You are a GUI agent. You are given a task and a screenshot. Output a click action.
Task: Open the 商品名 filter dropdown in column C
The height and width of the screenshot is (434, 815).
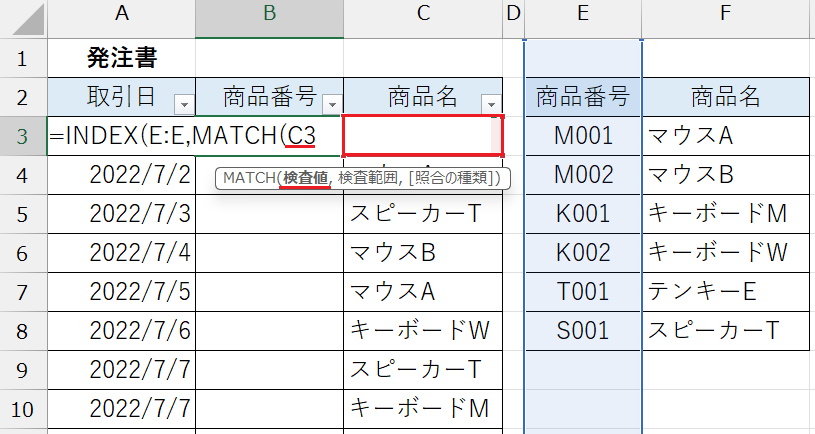pyautogui.click(x=491, y=105)
